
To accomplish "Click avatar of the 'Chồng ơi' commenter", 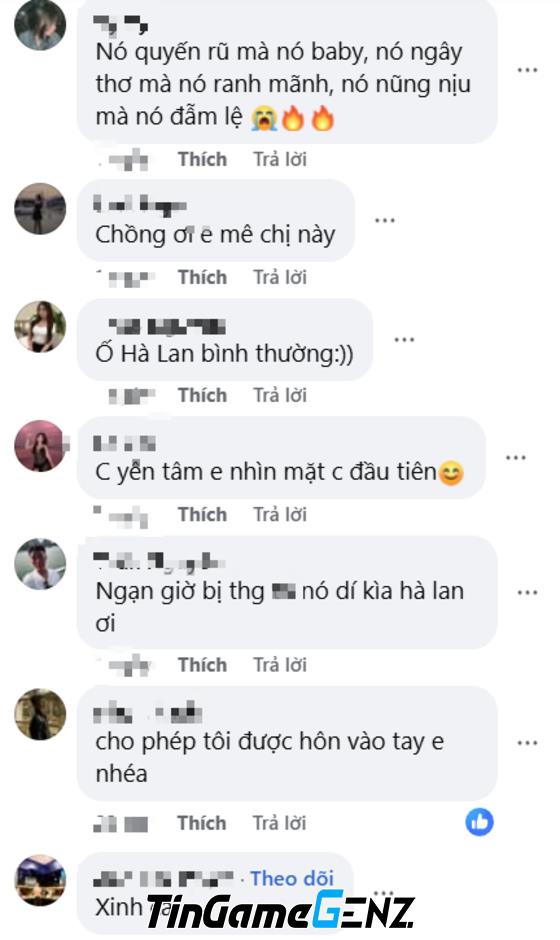I will click(40, 209).
